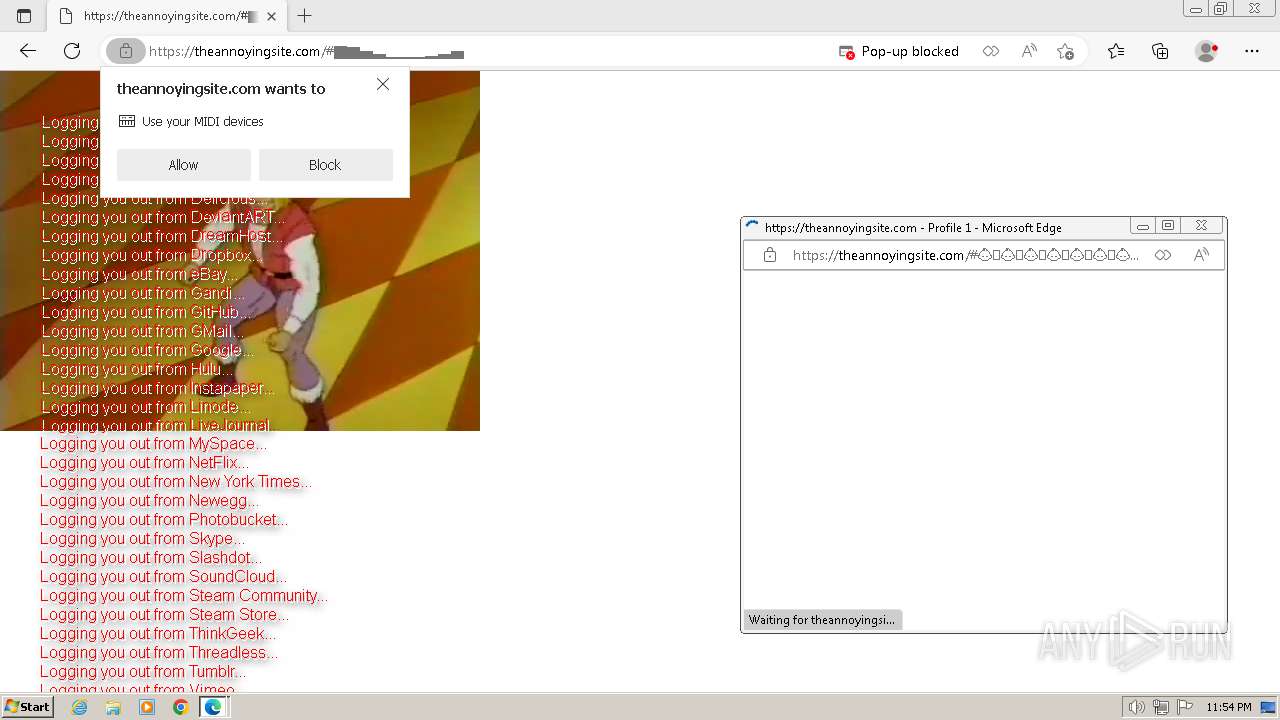
Task: Click the 11:54 PM clock
Action: pyautogui.click(x=1229, y=707)
